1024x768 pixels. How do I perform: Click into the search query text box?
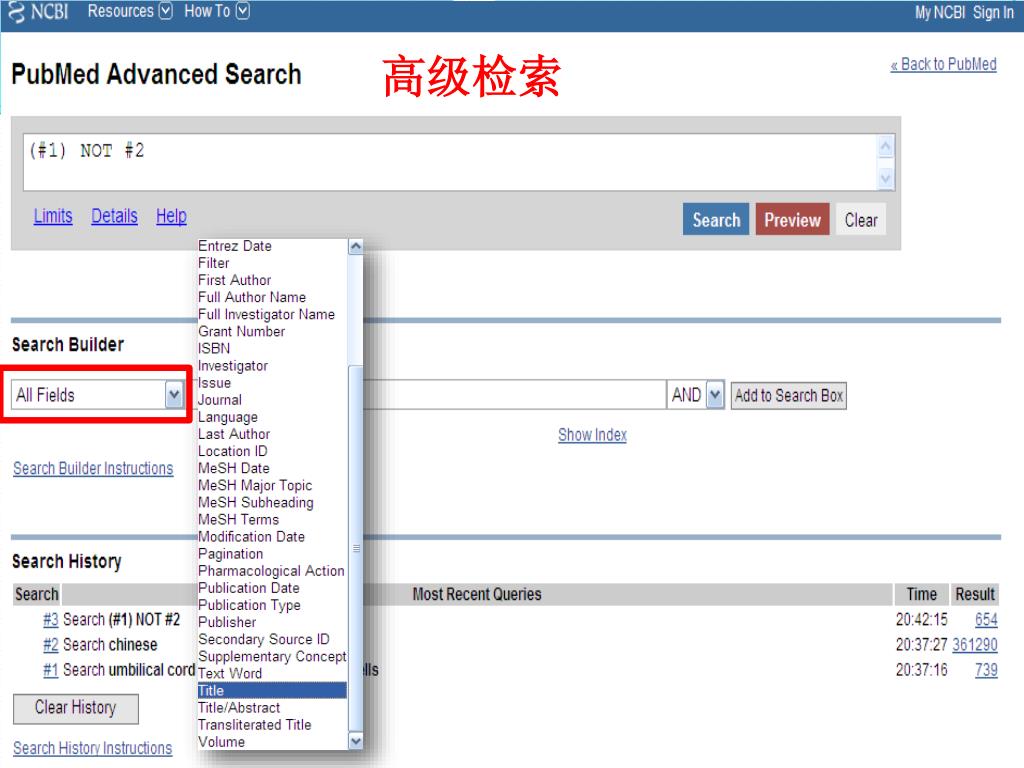click(x=451, y=163)
